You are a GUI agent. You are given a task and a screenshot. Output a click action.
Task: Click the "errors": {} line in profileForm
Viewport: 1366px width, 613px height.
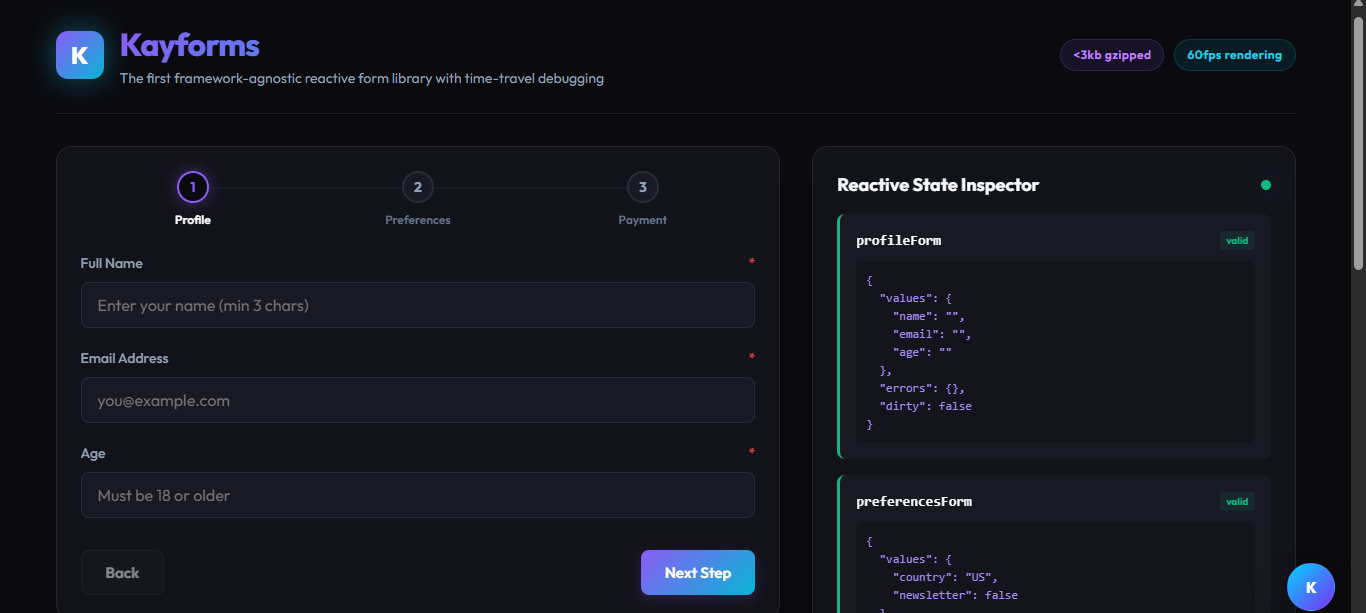[x=922, y=388]
